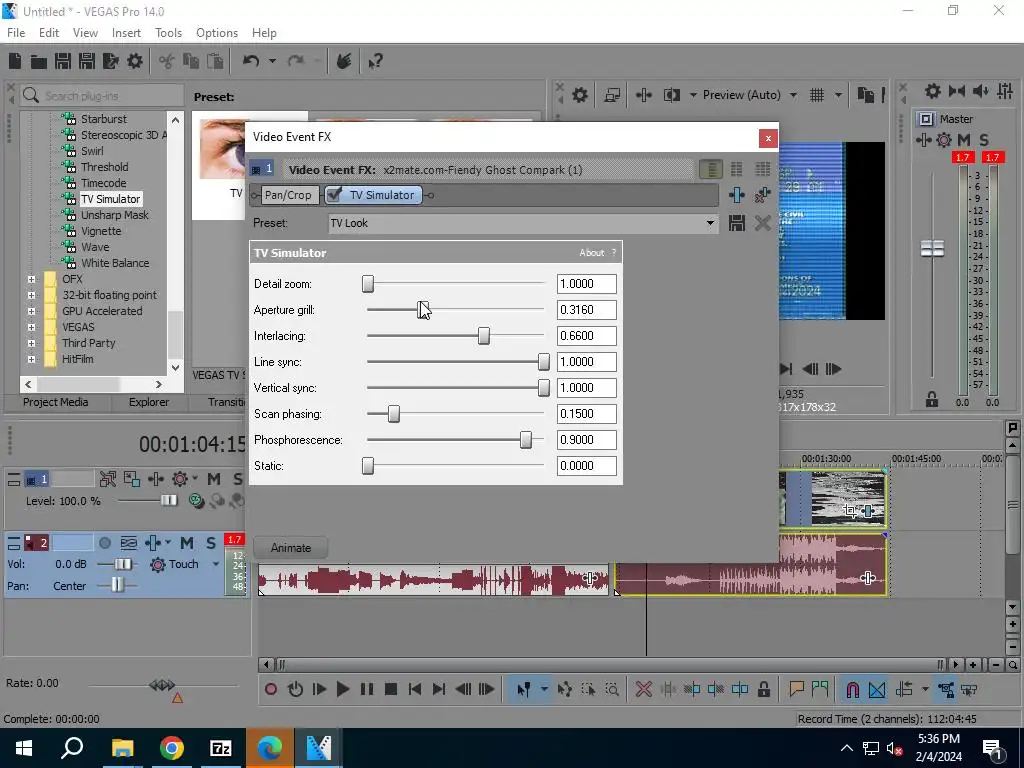
Task: Click the Delete X icon in edit toolbar
Action: pos(643,689)
